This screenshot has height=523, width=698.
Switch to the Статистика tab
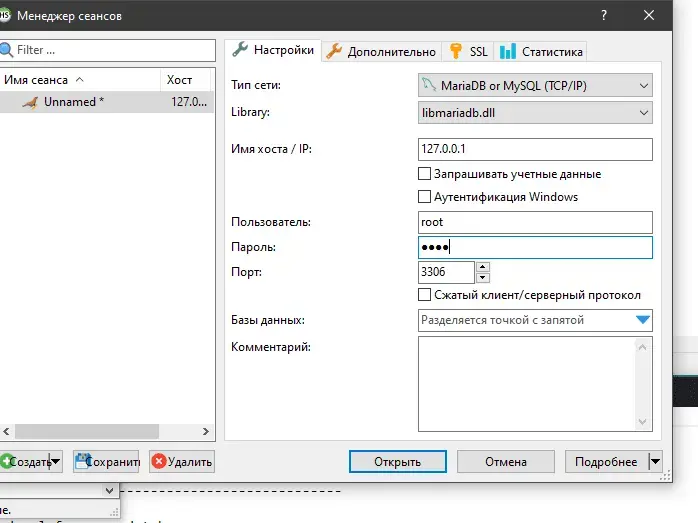(x=540, y=52)
